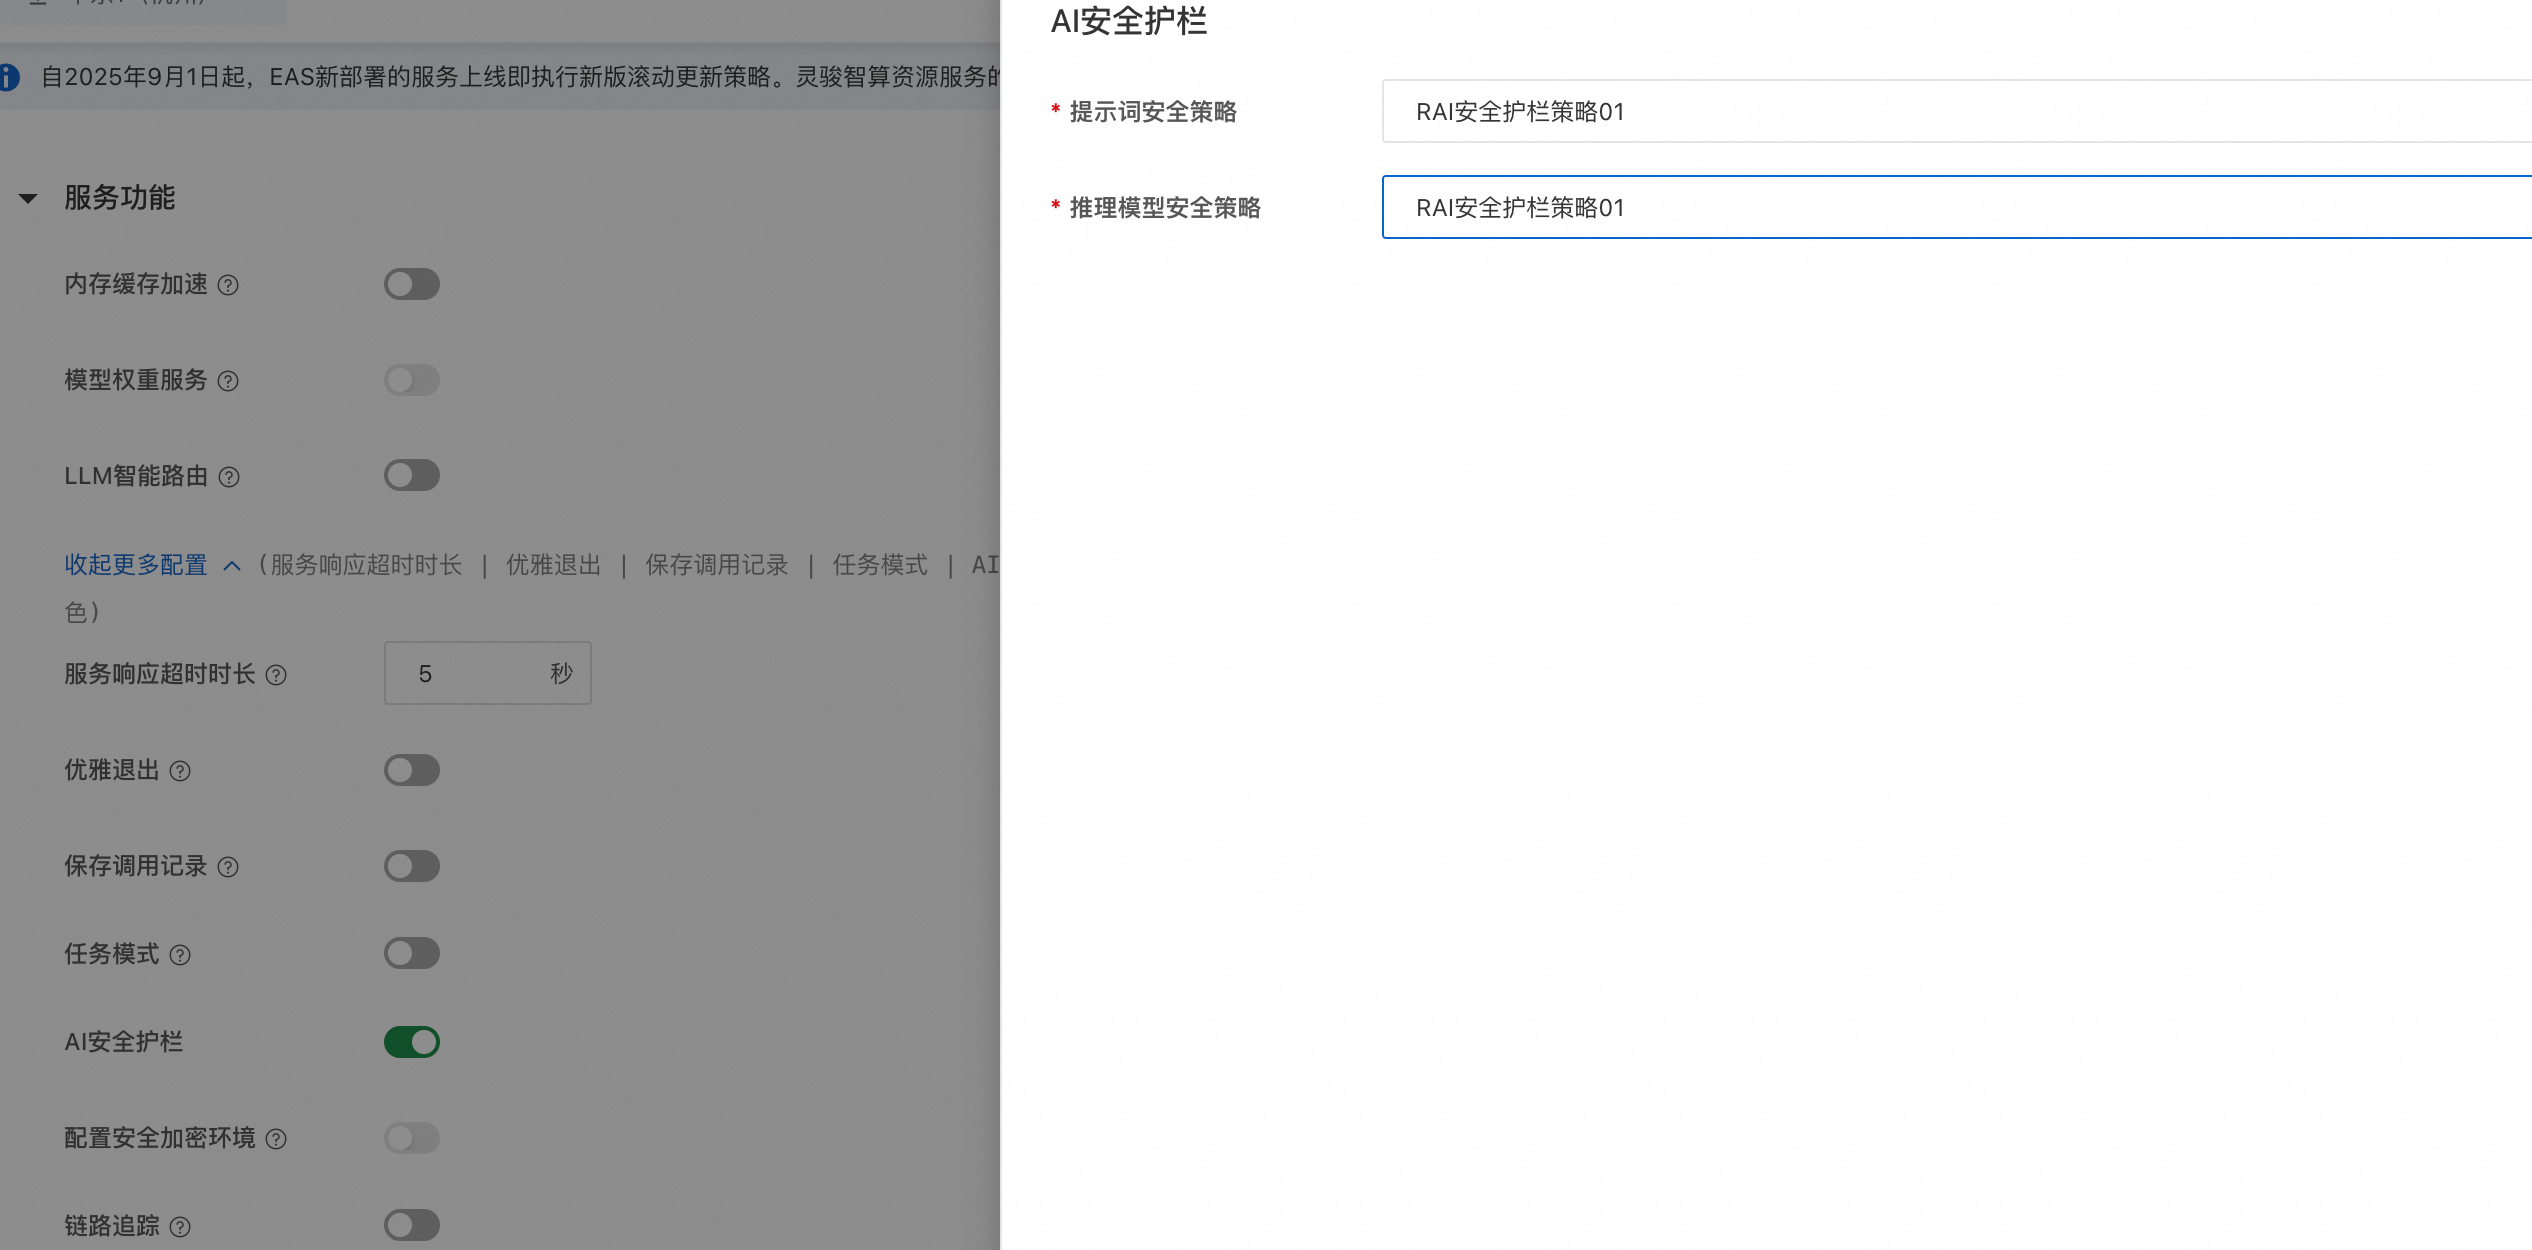This screenshot has height=1250, width=2532.
Task: Open 提示词安全策略 dropdown
Action: pyautogui.click(x=1955, y=111)
